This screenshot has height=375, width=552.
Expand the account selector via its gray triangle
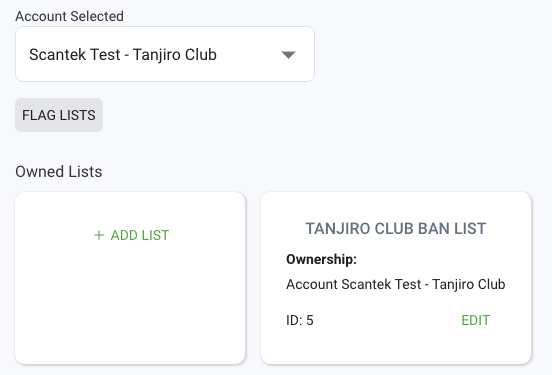288,55
